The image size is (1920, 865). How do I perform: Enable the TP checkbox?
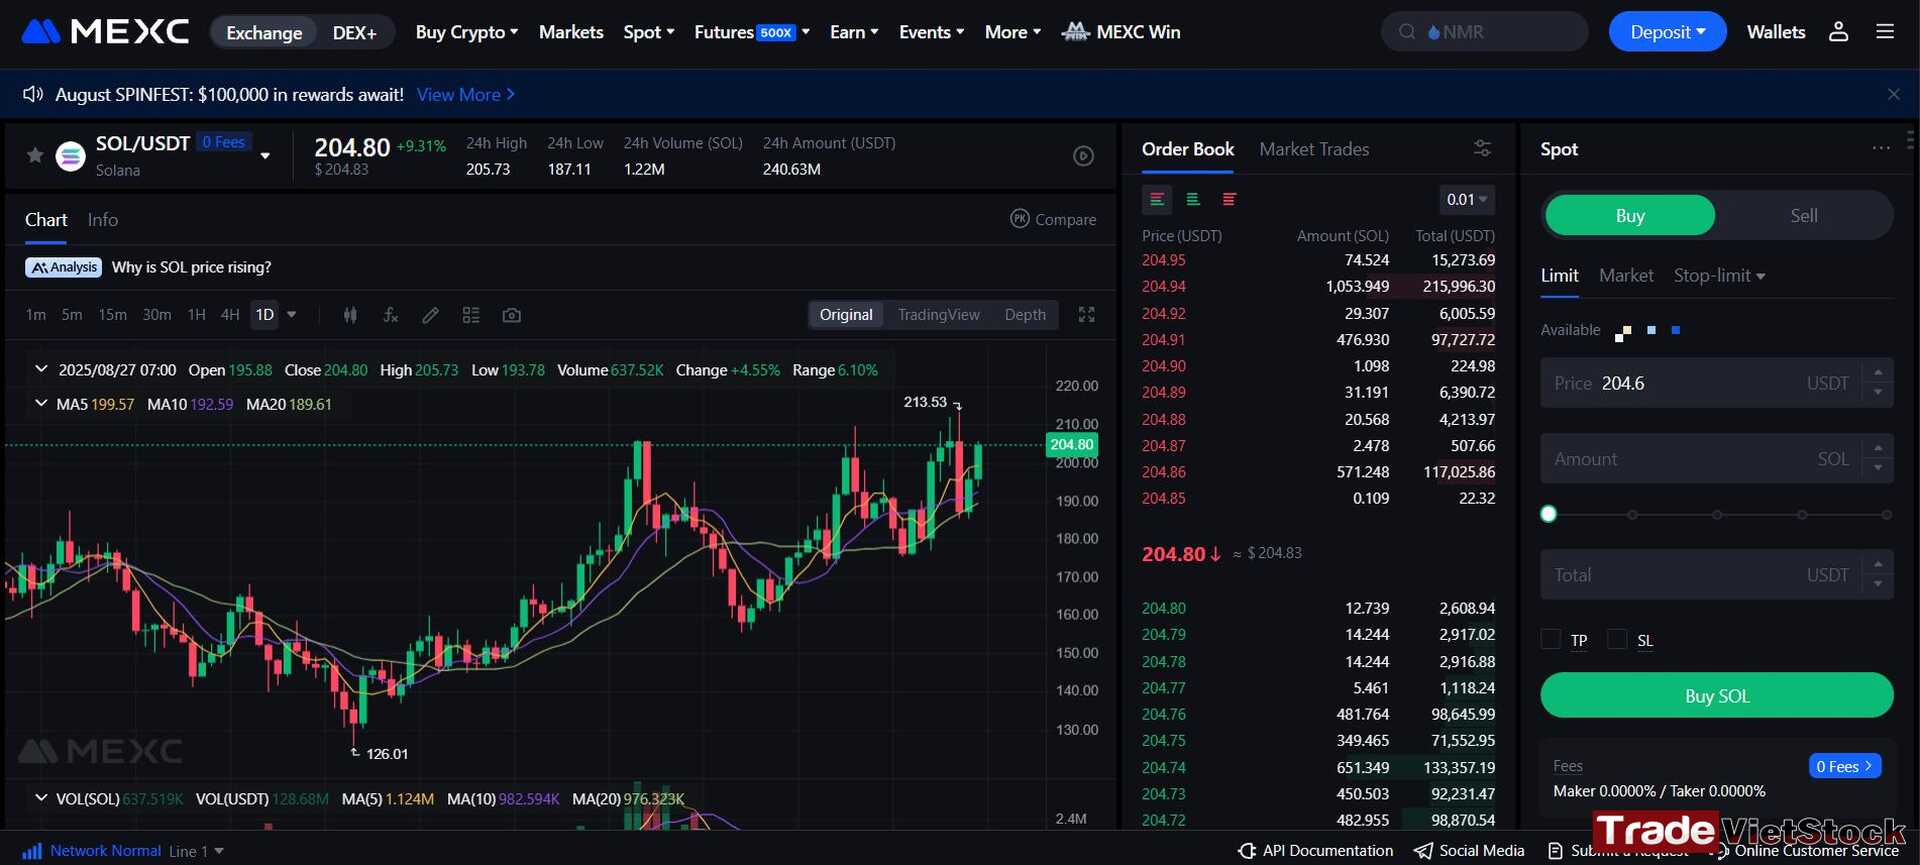1551,639
